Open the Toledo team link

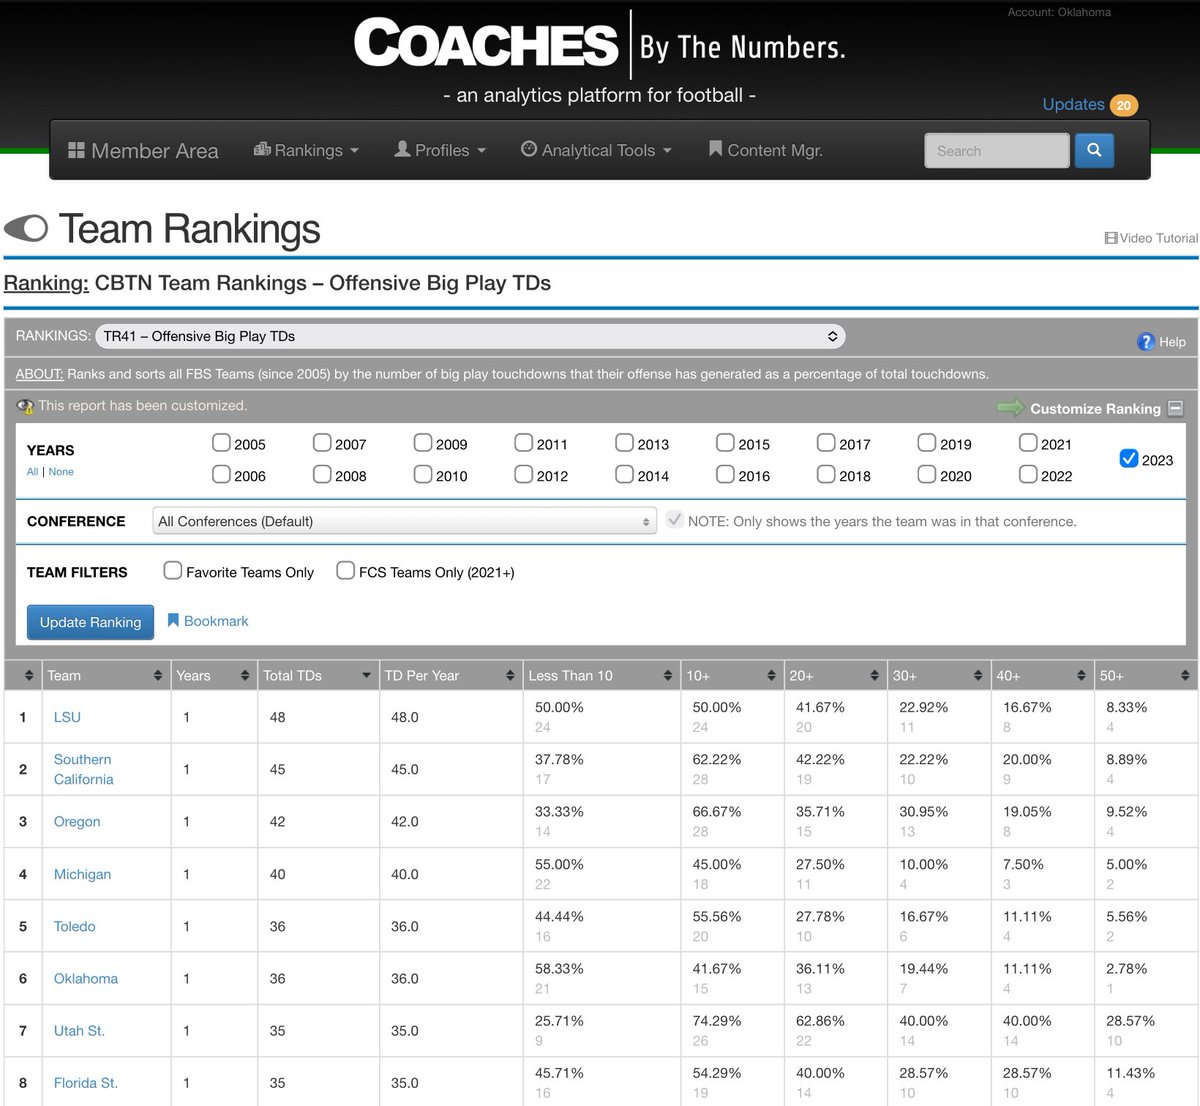click(x=75, y=926)
